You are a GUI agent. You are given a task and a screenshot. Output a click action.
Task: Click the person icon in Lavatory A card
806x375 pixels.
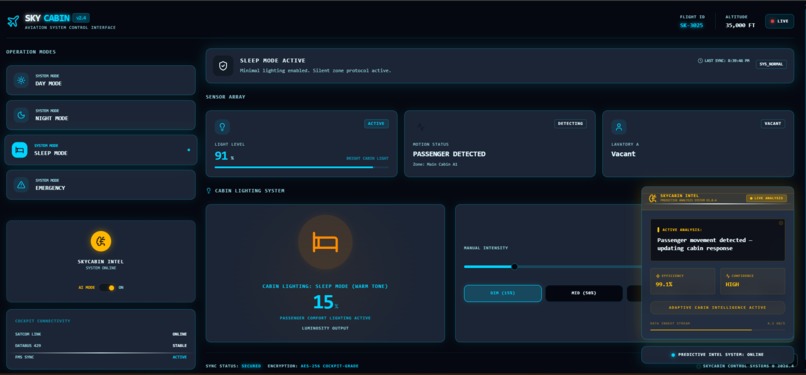[619, 126]
